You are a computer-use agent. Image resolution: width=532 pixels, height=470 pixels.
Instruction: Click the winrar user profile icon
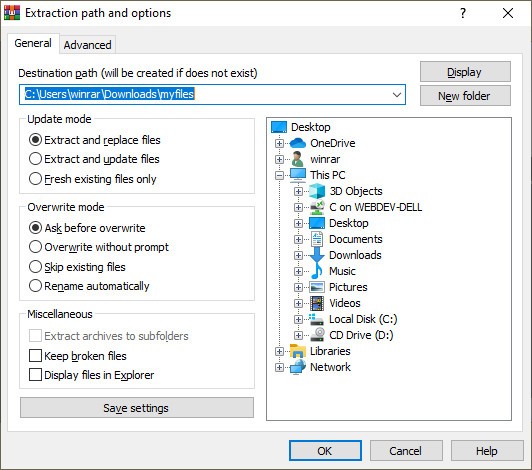click(x=298, y=159)
